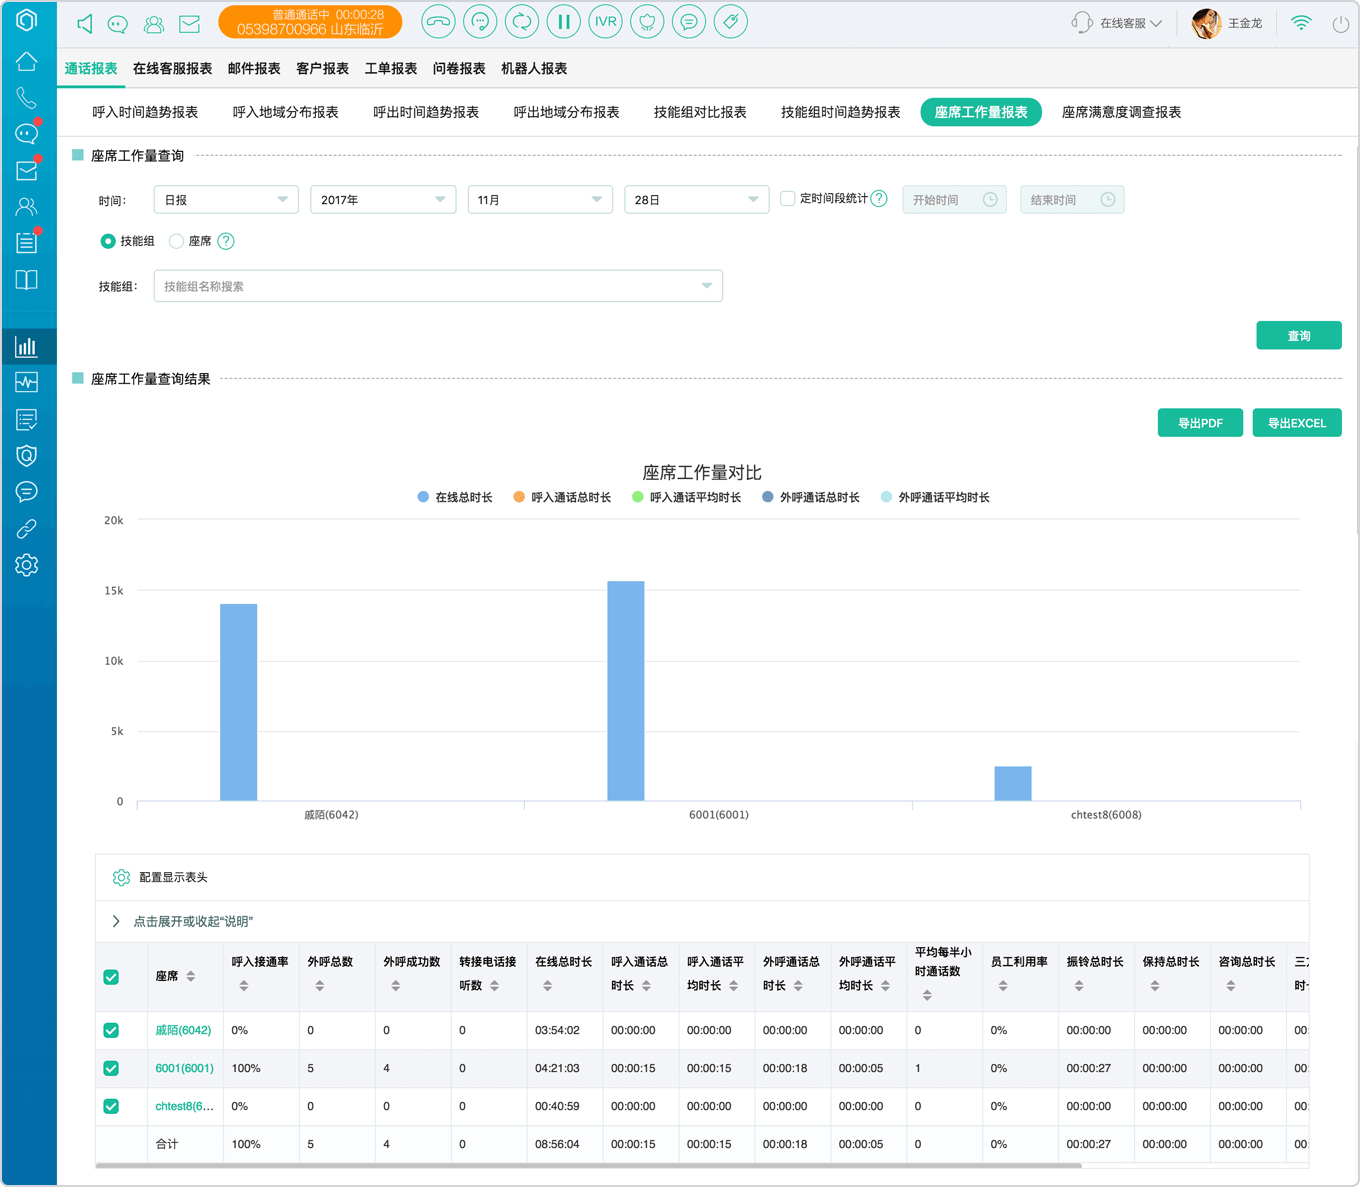
Task: Click the 技能组名称搜索 input field
Action: [x=438, y=286]
